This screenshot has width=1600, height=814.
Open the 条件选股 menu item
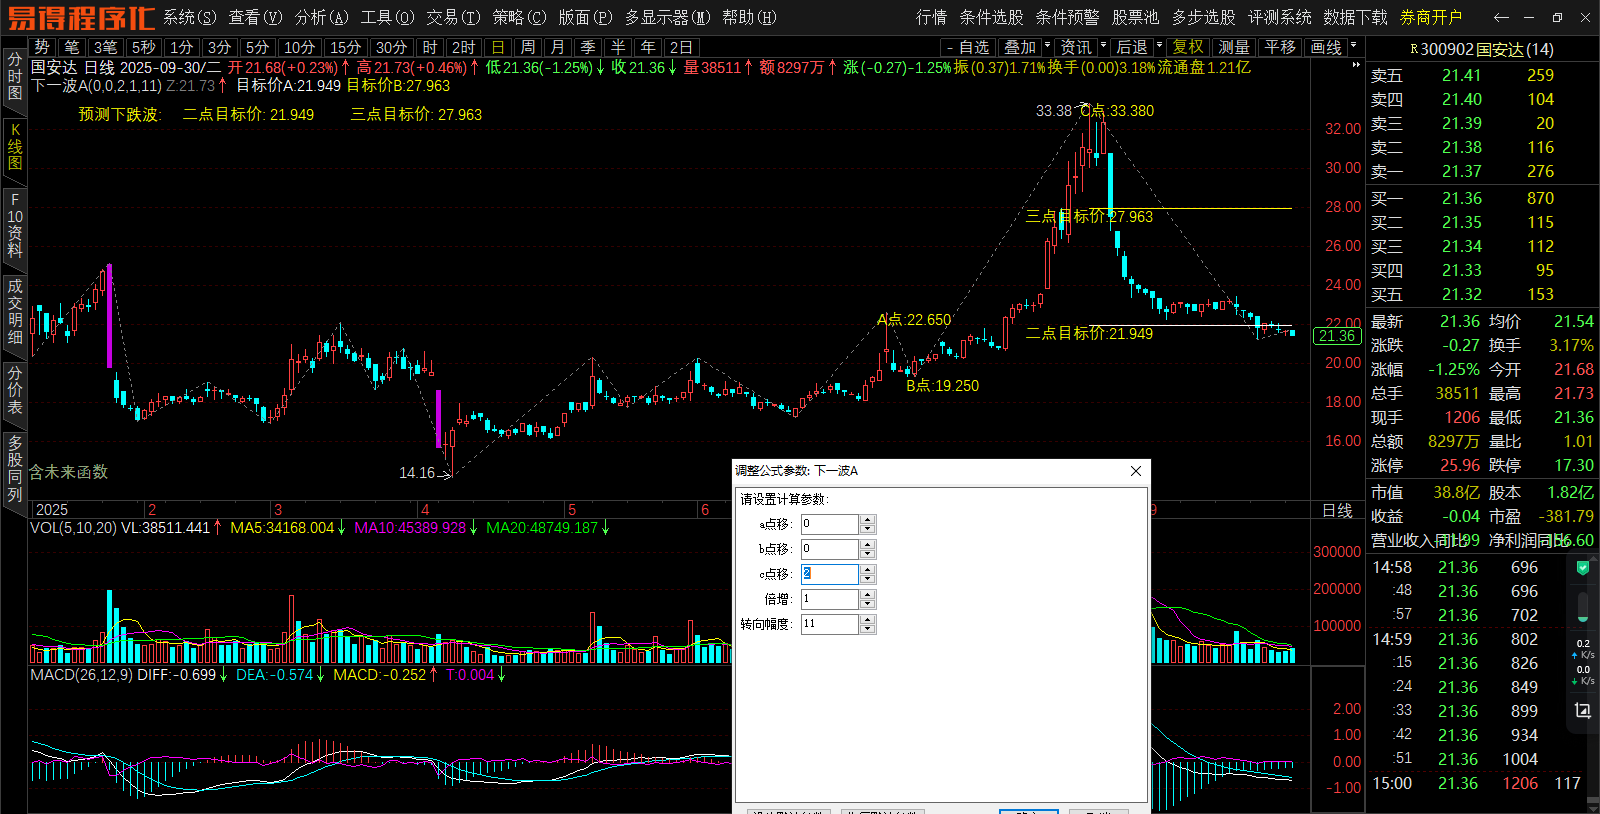coord(991,17)
